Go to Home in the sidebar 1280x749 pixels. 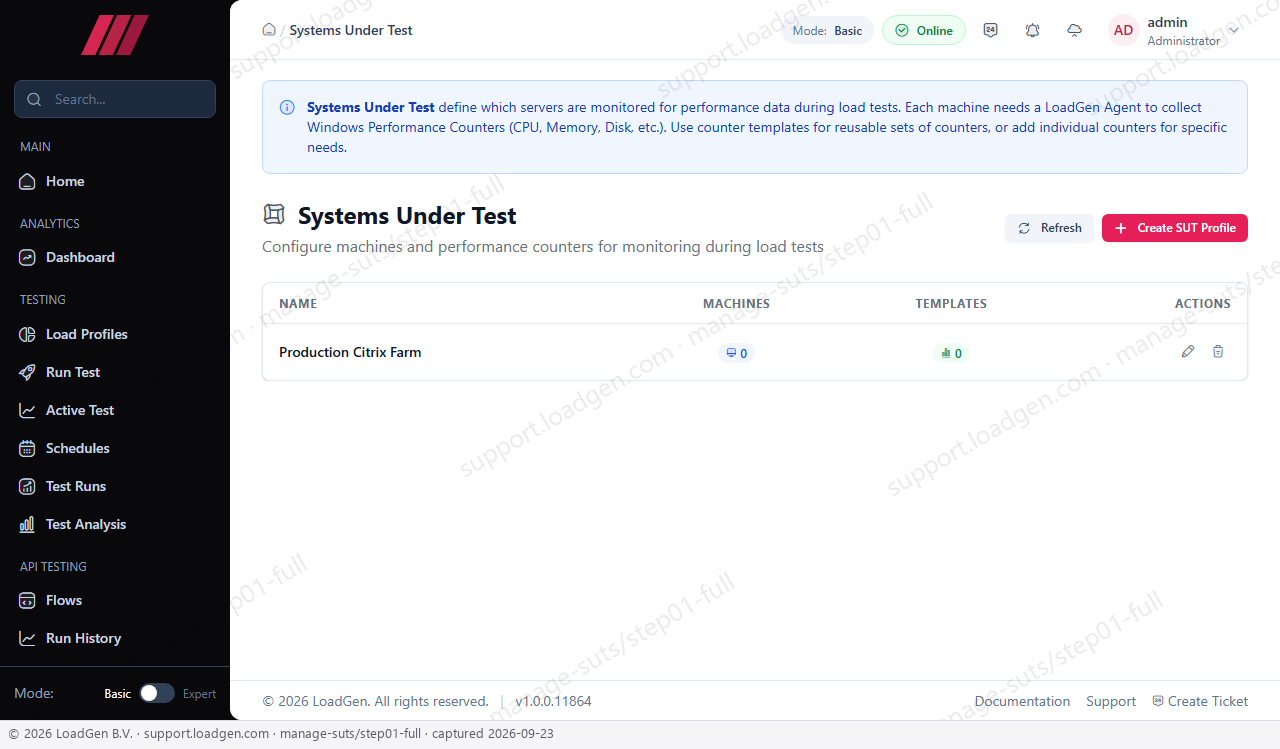pyautogui.click(x=115, y=181)
